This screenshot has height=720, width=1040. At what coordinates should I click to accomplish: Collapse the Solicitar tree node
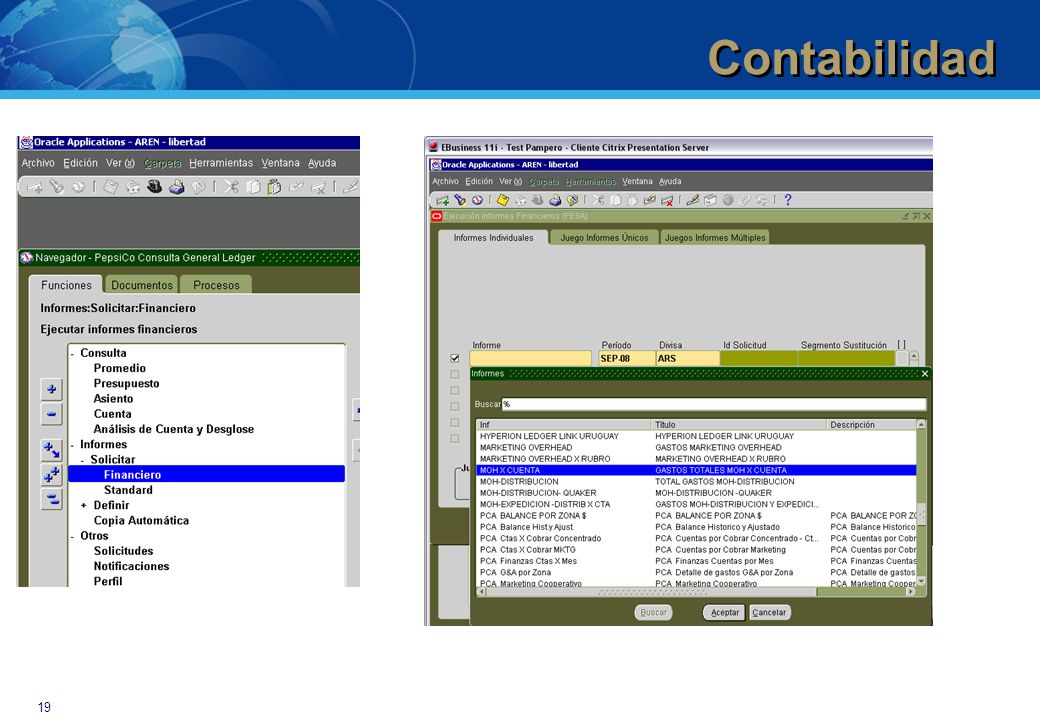82,460
